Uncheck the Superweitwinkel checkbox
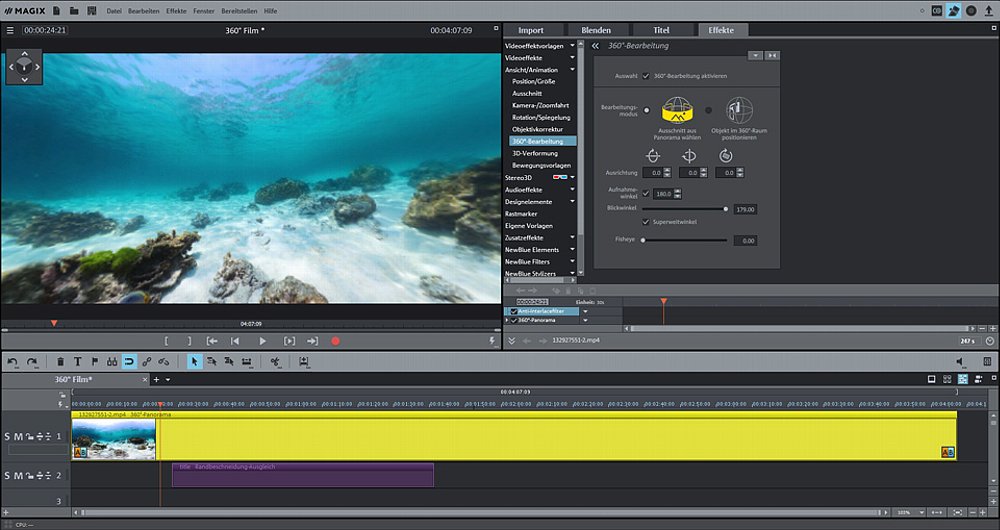The height and width of the screenshot is (530, 1000). pyautogui.click(x=646, y=222)
